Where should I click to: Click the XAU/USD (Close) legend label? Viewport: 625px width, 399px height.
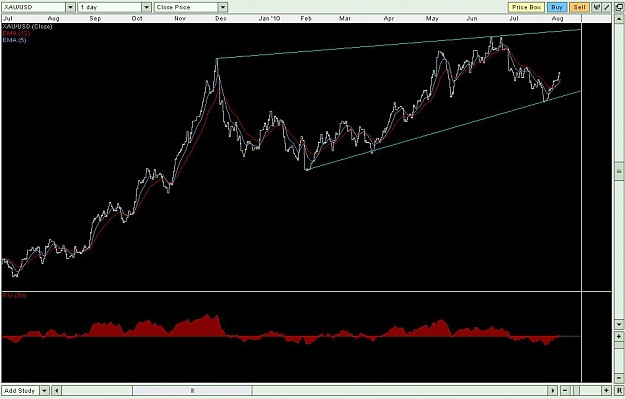coord(27,26)
